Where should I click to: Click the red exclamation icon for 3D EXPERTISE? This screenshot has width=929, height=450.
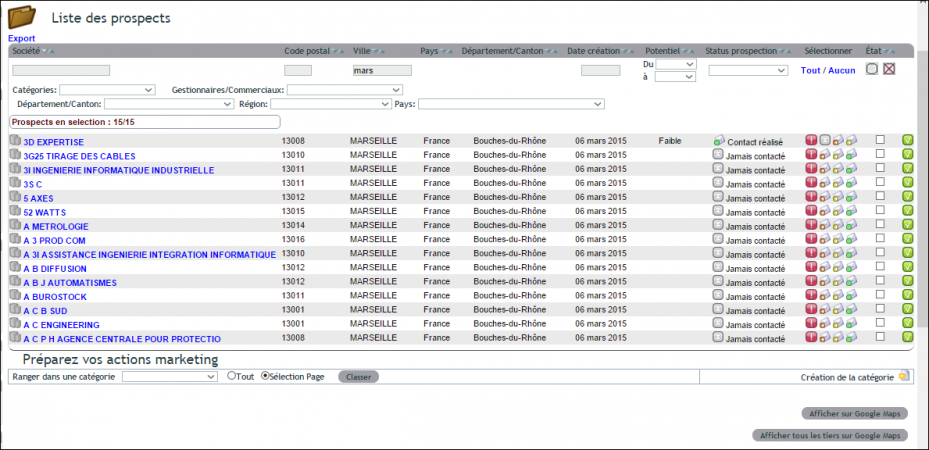click(811, 140)
